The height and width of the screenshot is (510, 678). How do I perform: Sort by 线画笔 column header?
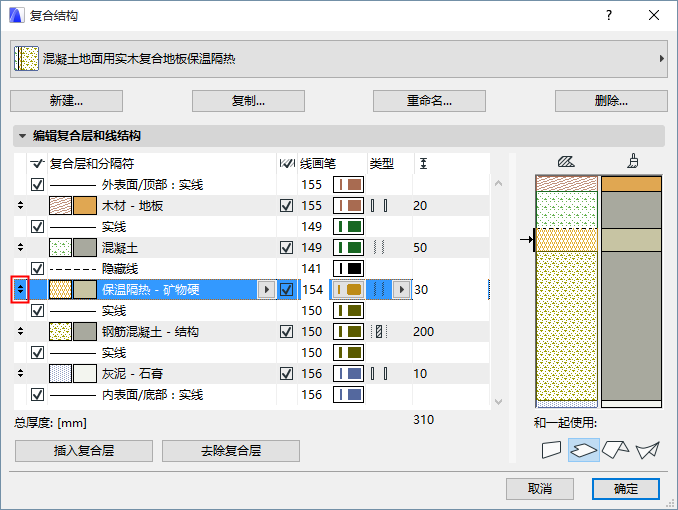tap(318, 164)
